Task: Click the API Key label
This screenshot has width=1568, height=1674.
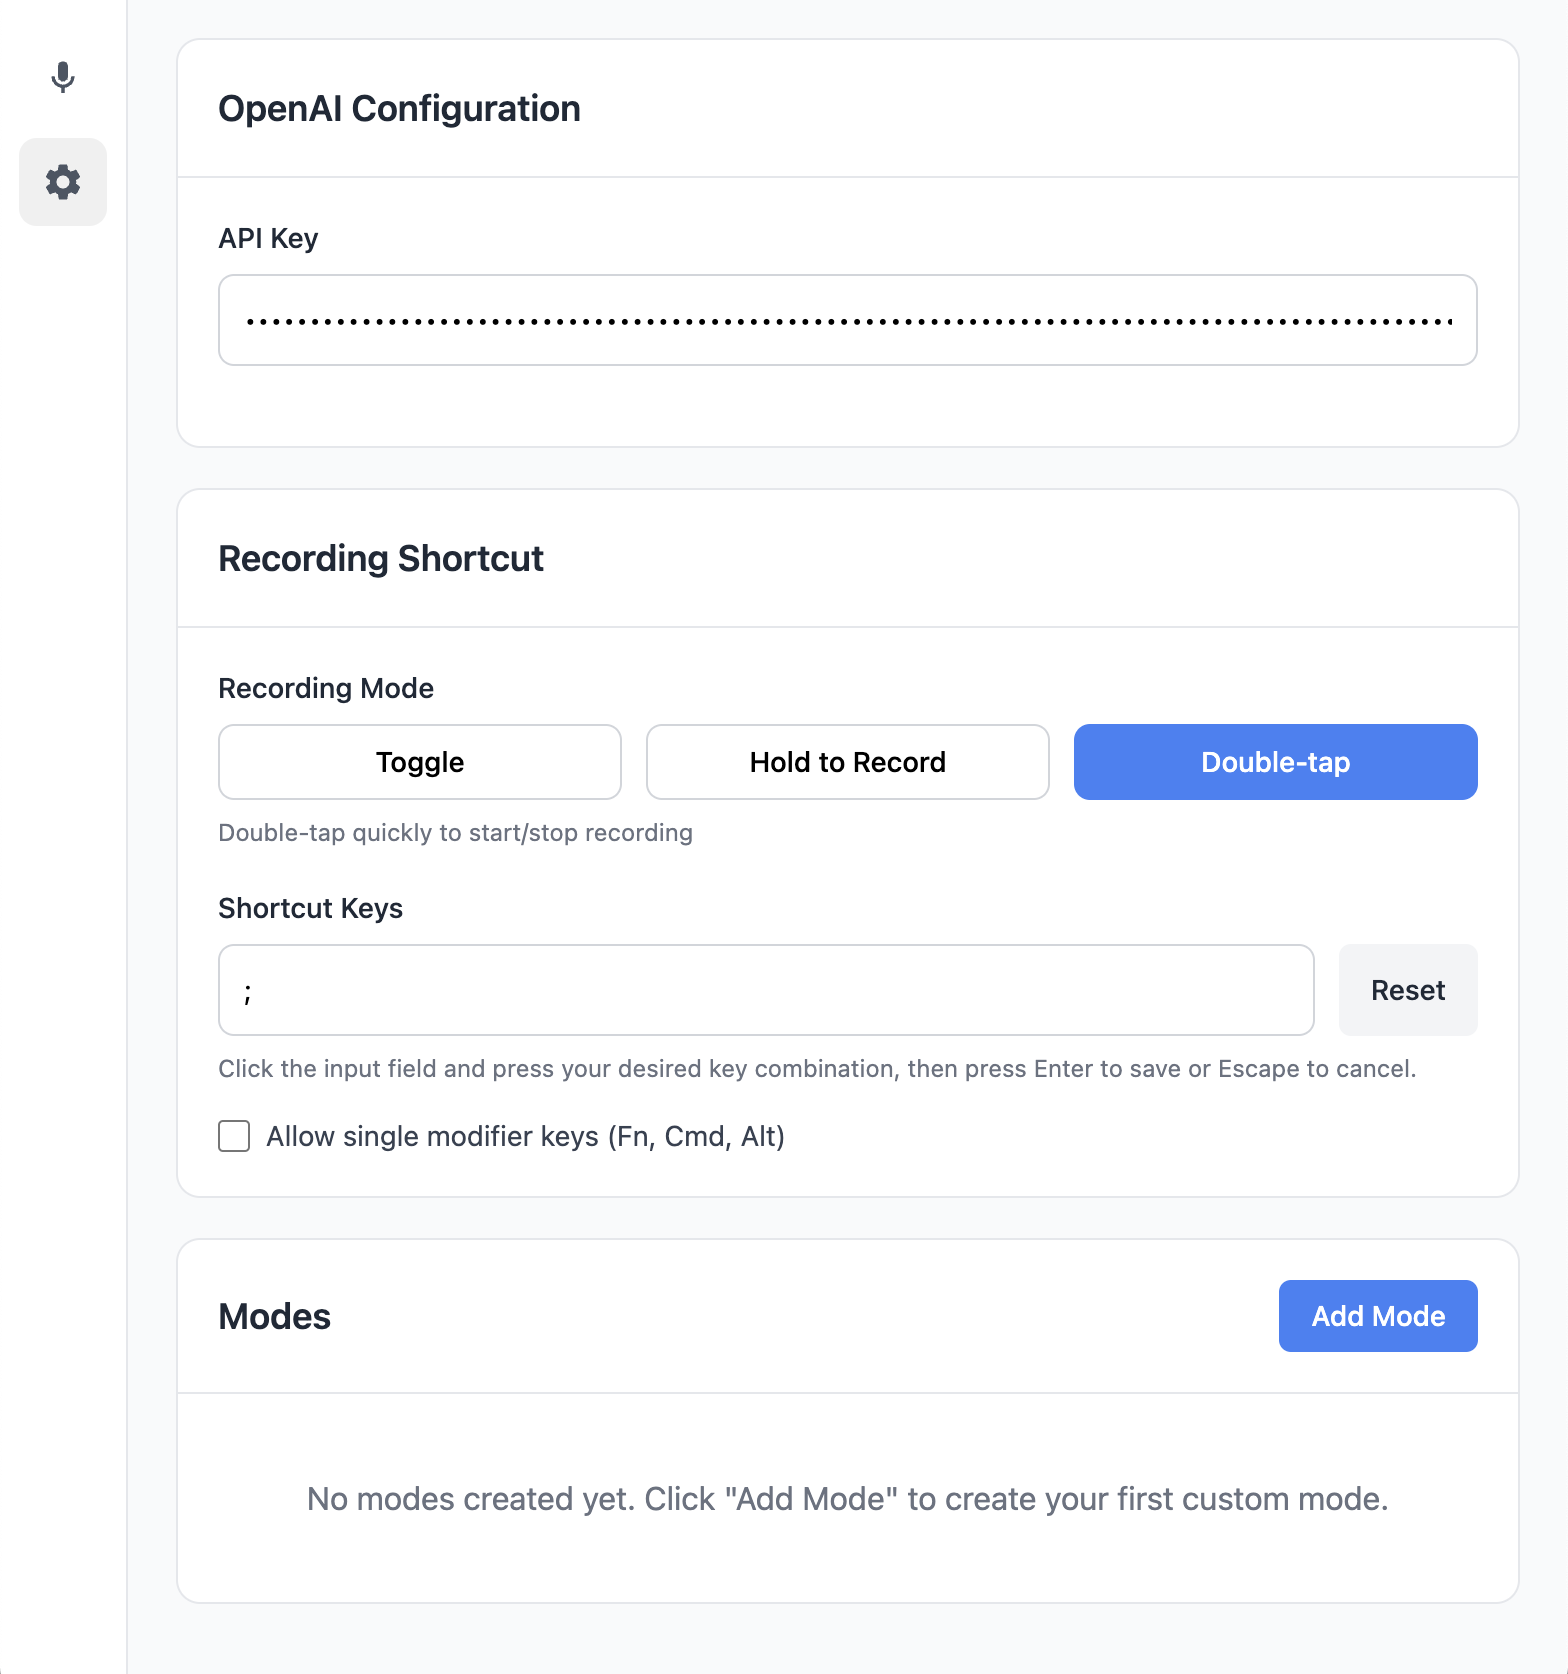Action: click(268, 238)
